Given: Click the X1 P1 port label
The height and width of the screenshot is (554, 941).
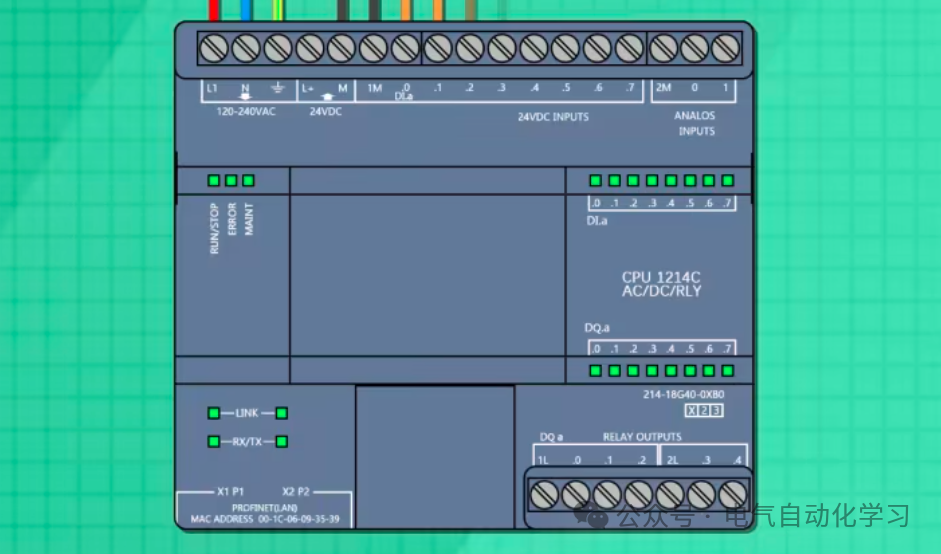Looking at the screenshot, I should pyautogui.click(x=230, y=492).
